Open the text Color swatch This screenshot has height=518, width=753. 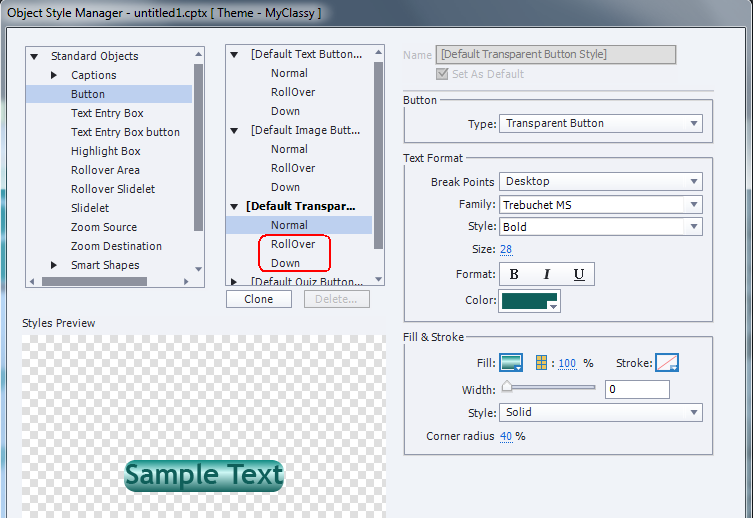(530, 301)
